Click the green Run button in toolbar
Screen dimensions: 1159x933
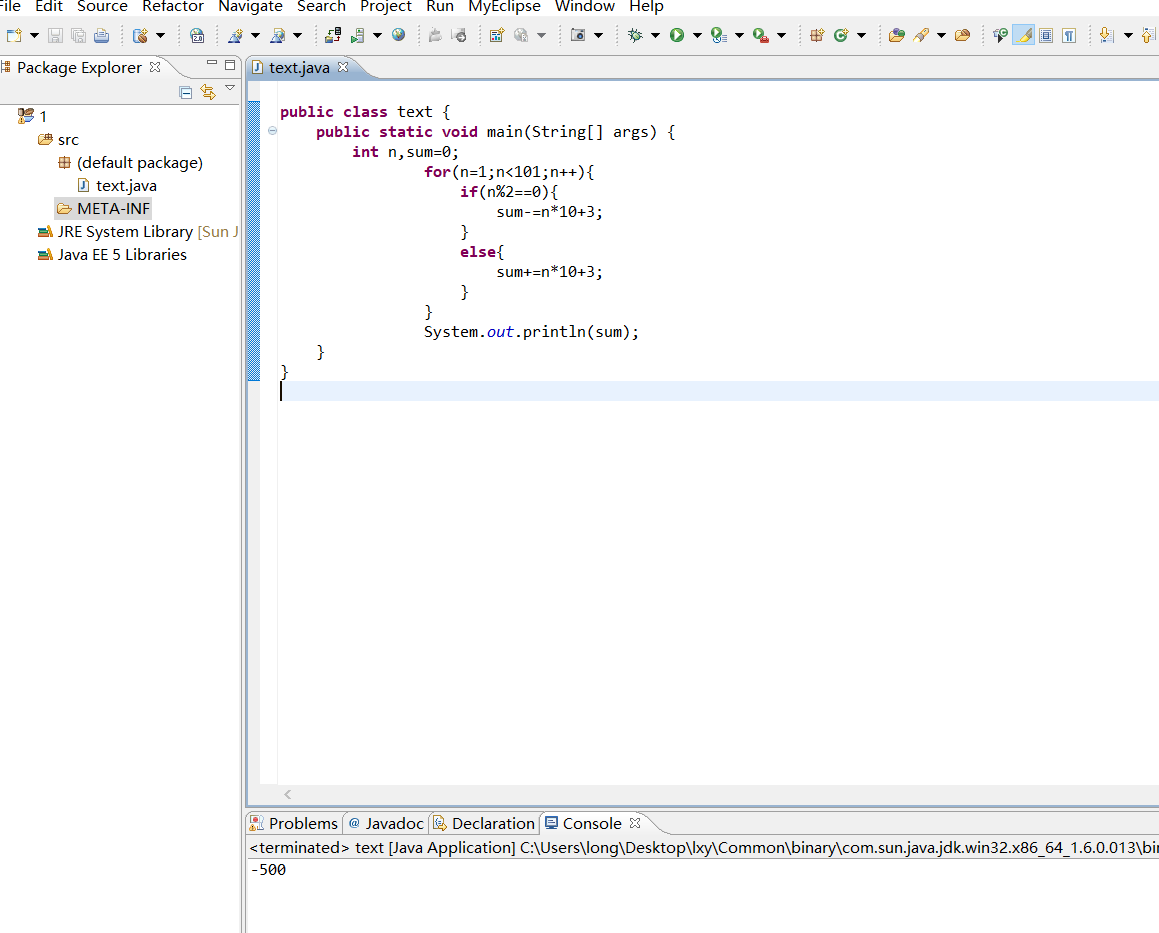click(677, 35)
